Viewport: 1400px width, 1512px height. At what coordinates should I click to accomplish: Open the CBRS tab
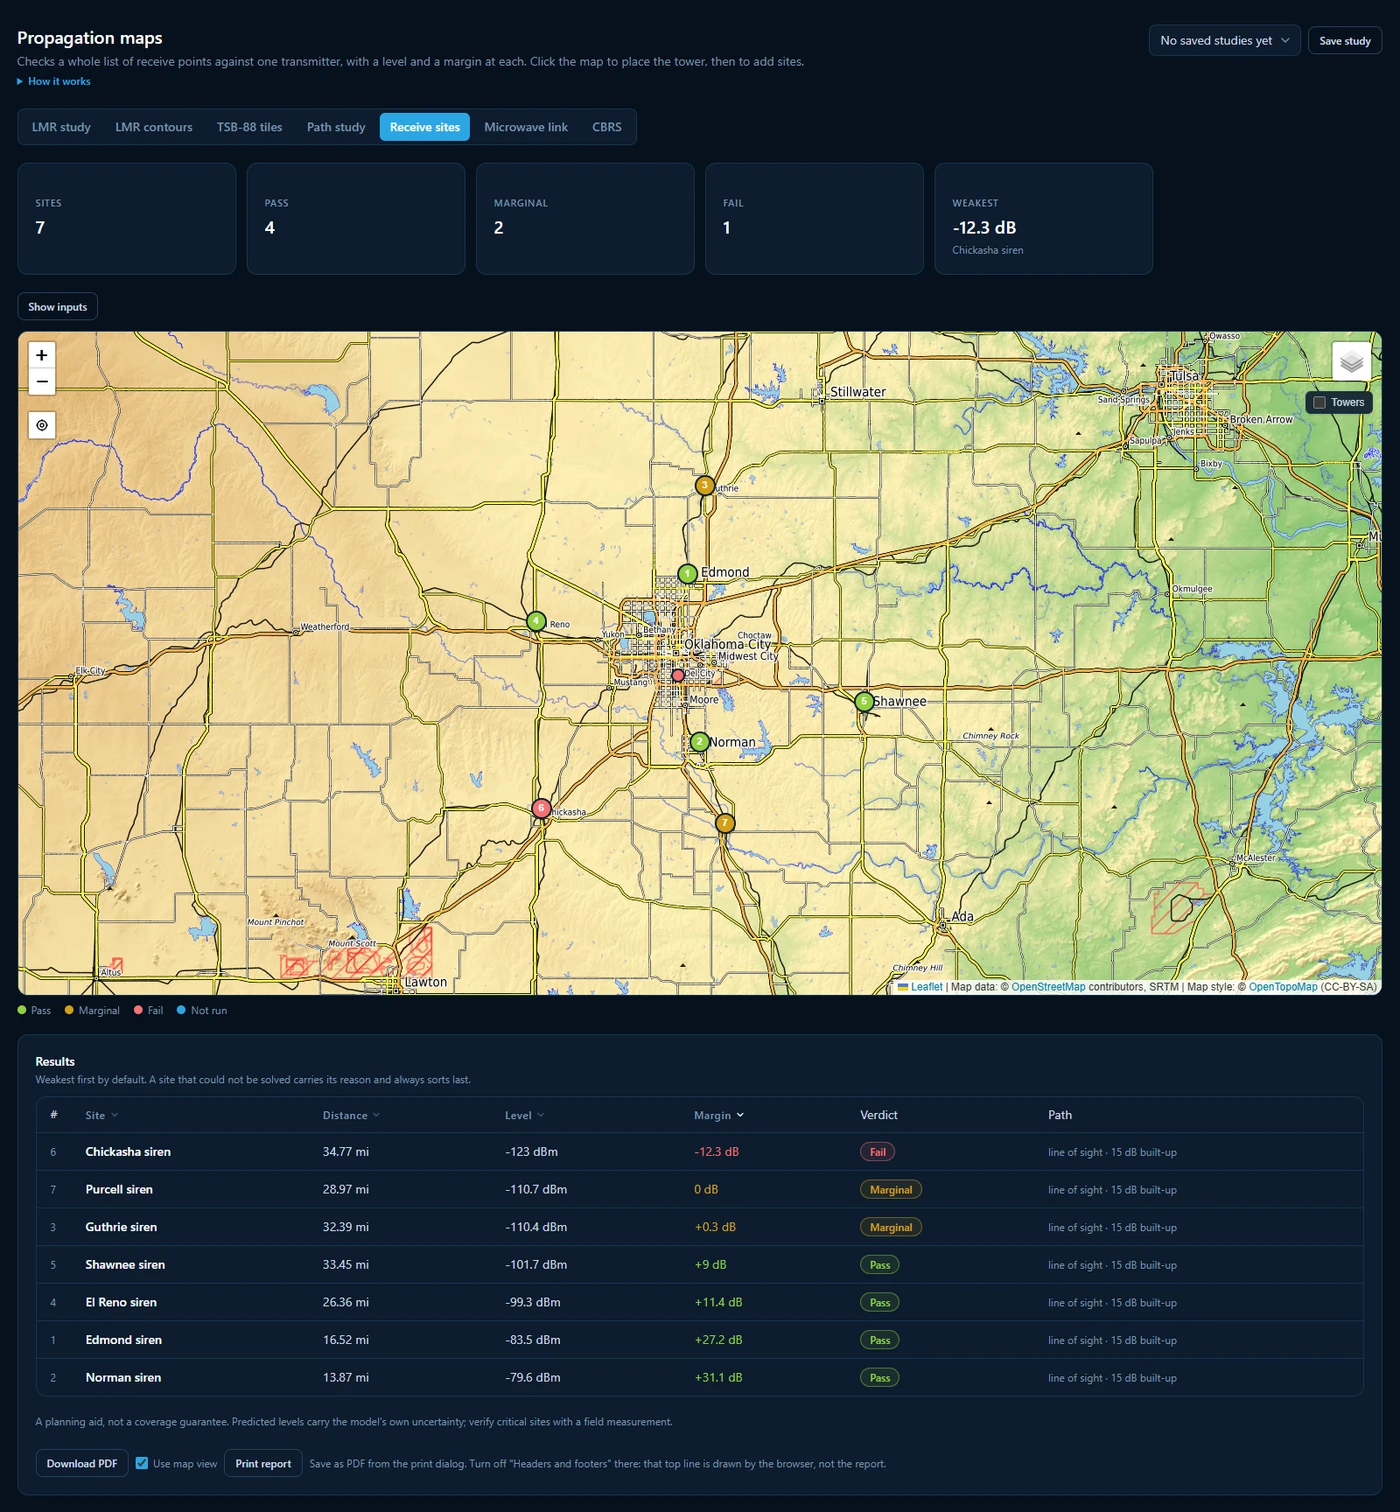click(x=607, y=127)
